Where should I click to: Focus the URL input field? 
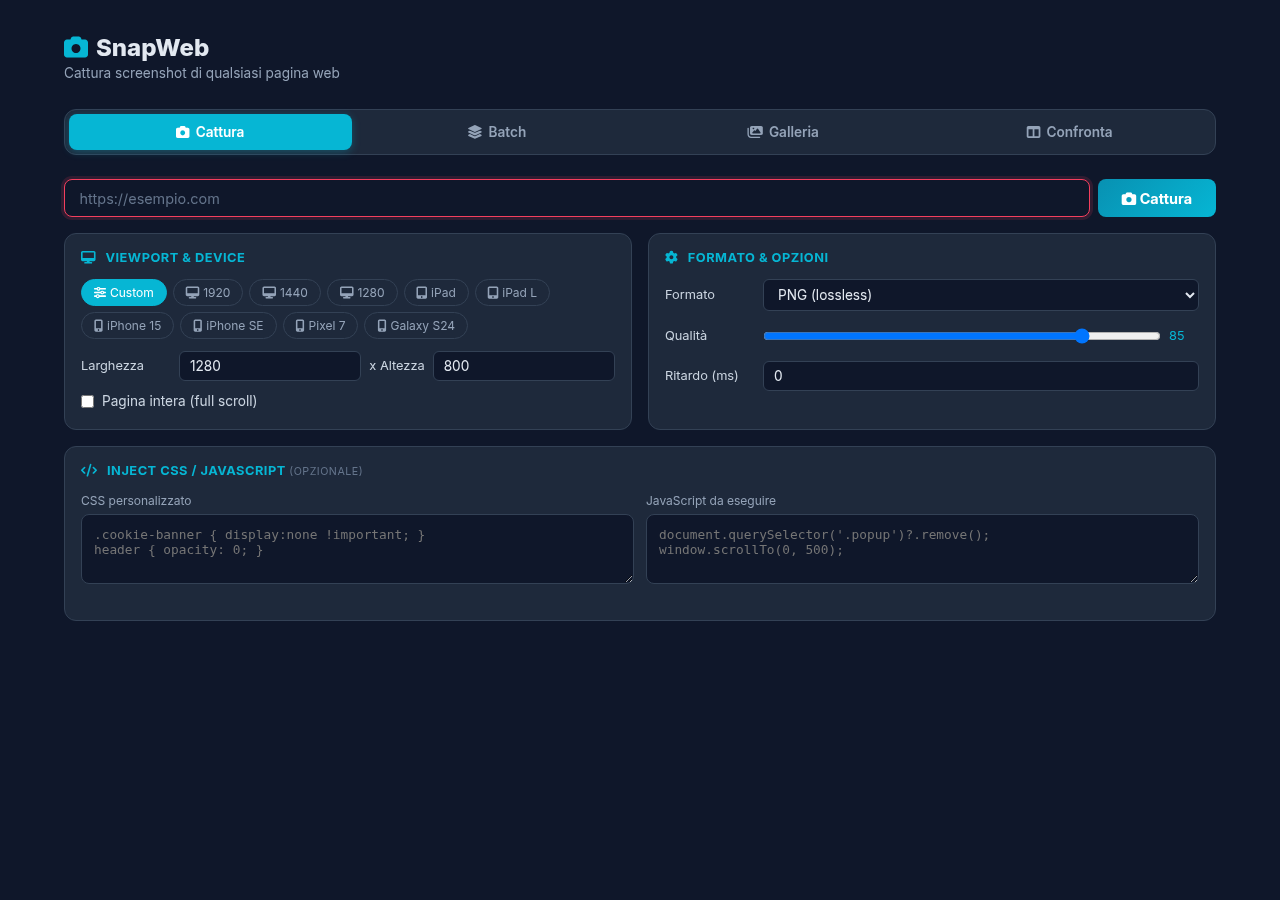pyautogui.click(x=576, y=198)
